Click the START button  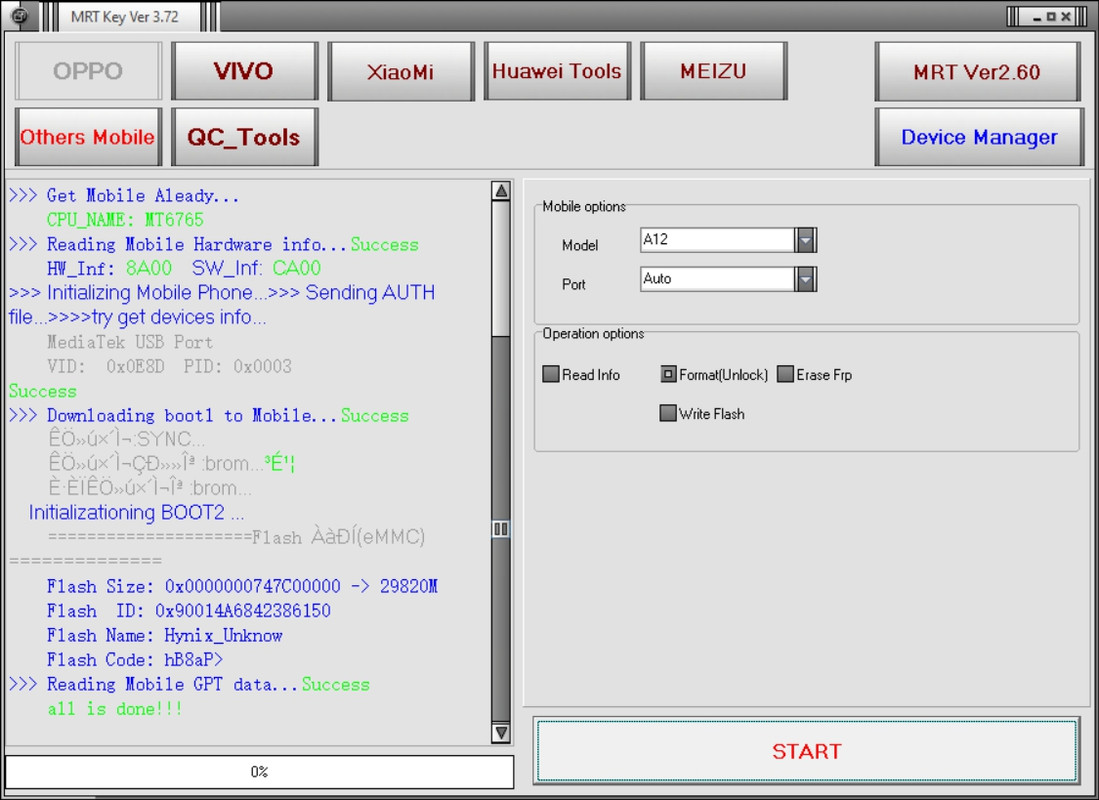(x=806, y=750)
